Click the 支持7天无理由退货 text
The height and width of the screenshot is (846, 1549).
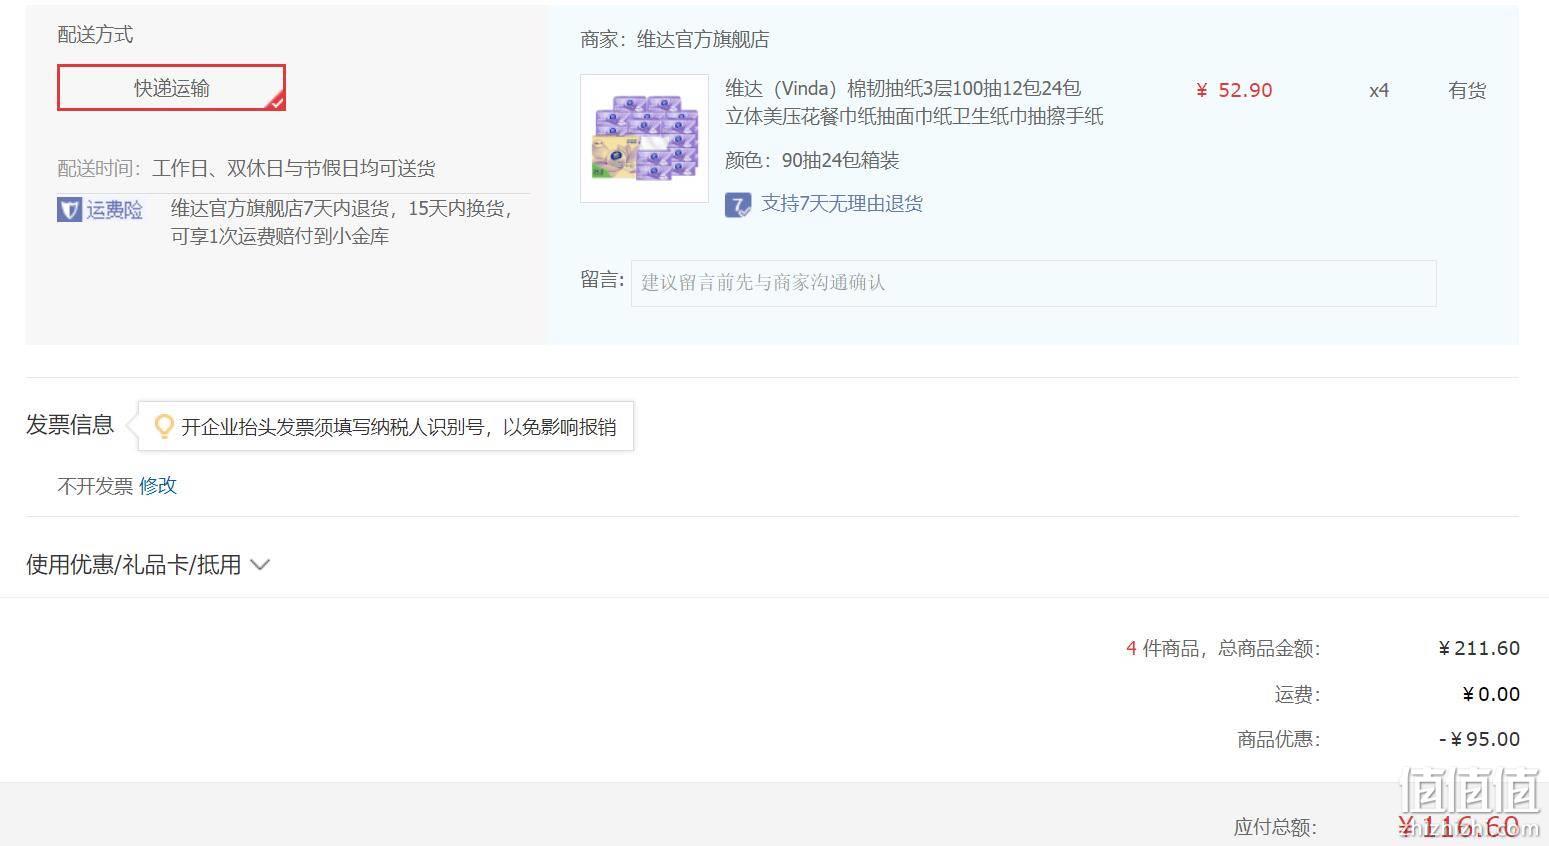[842, 204]
